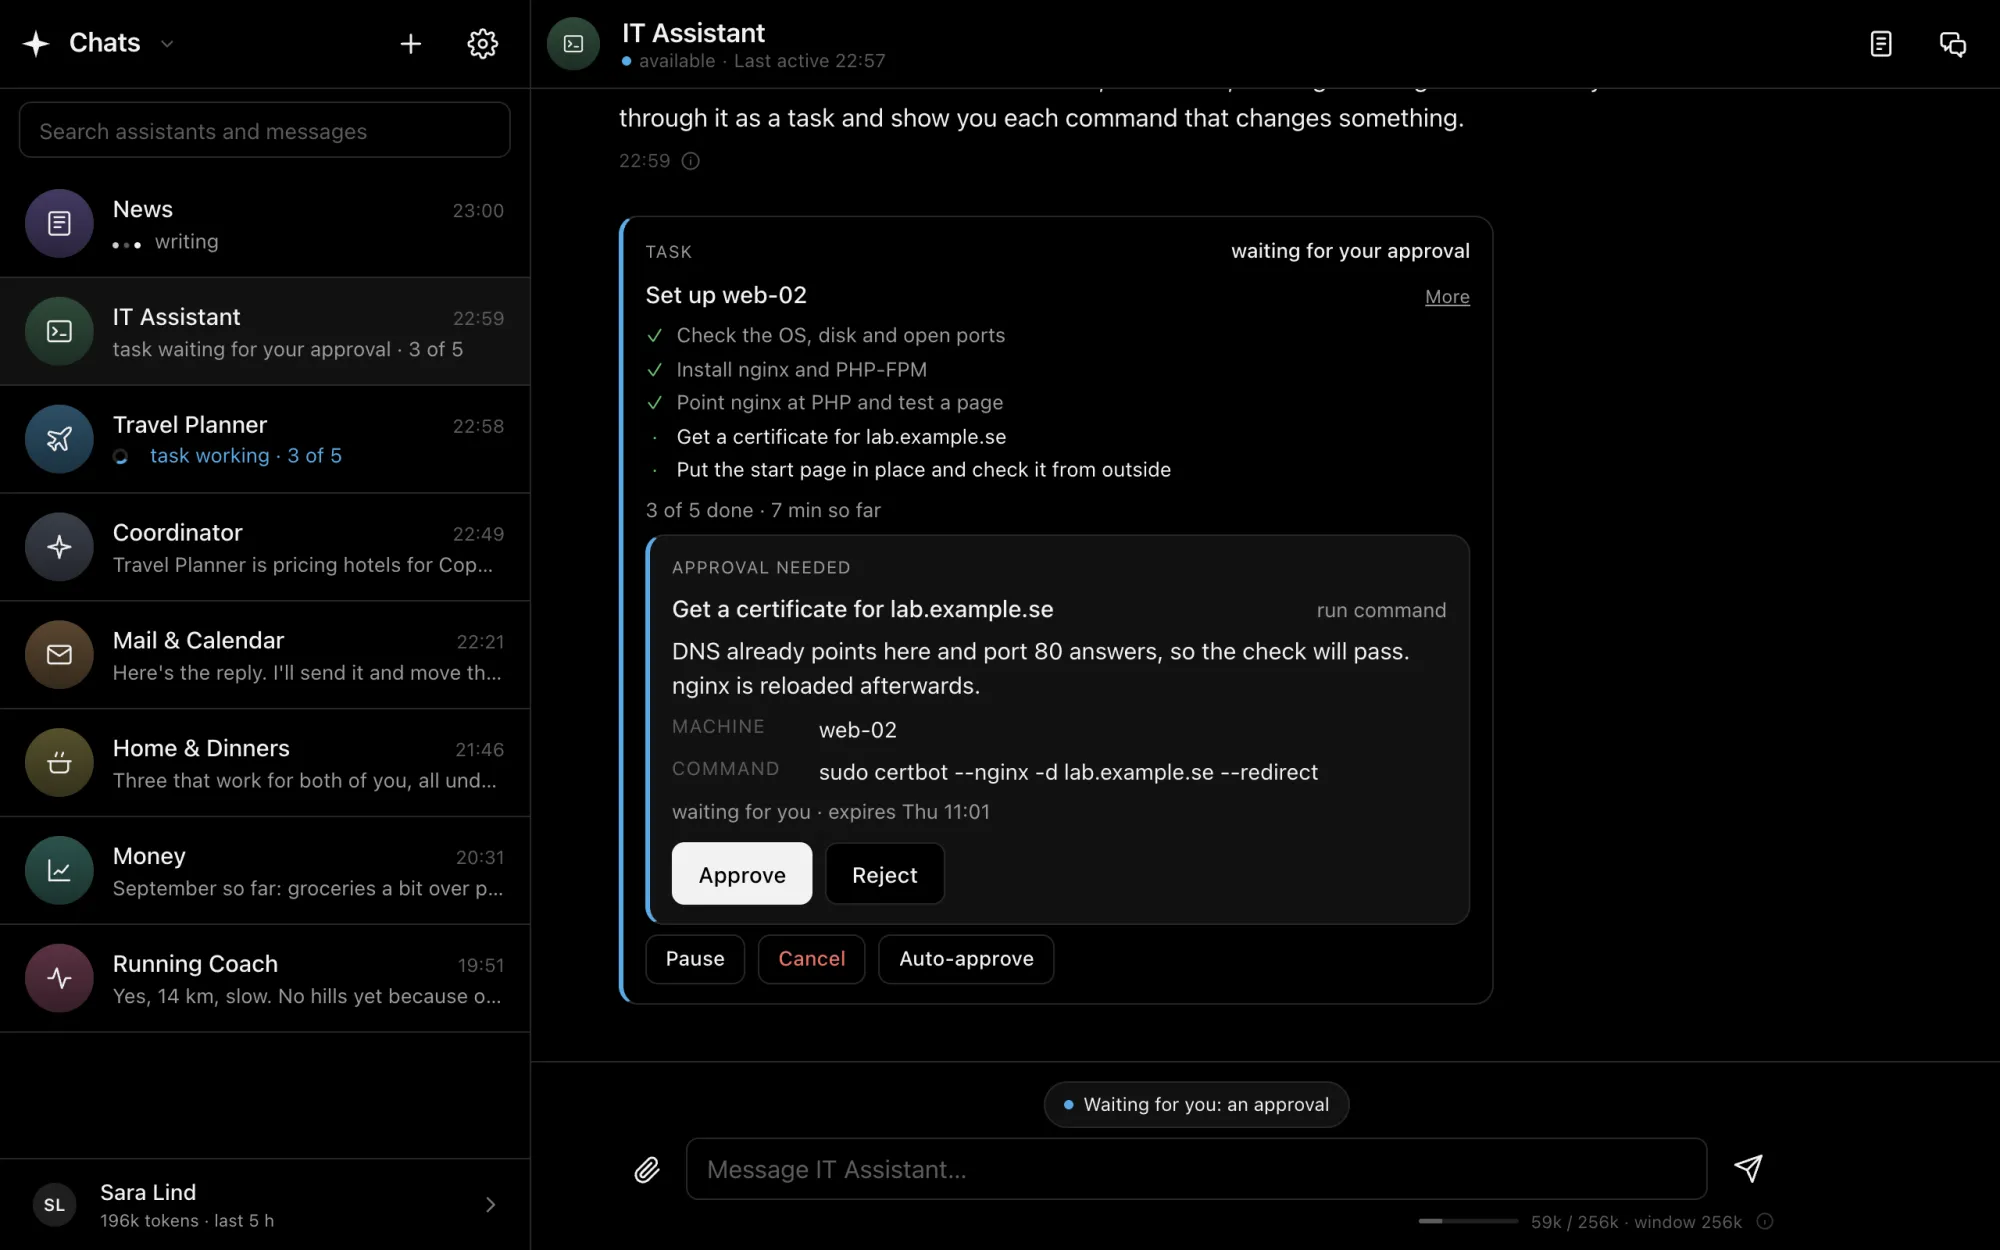Image resolution: width=2000 pixels, height=1250 pixels.
Task: Pause the Set up web-02 task
Action: coord(695,959)
